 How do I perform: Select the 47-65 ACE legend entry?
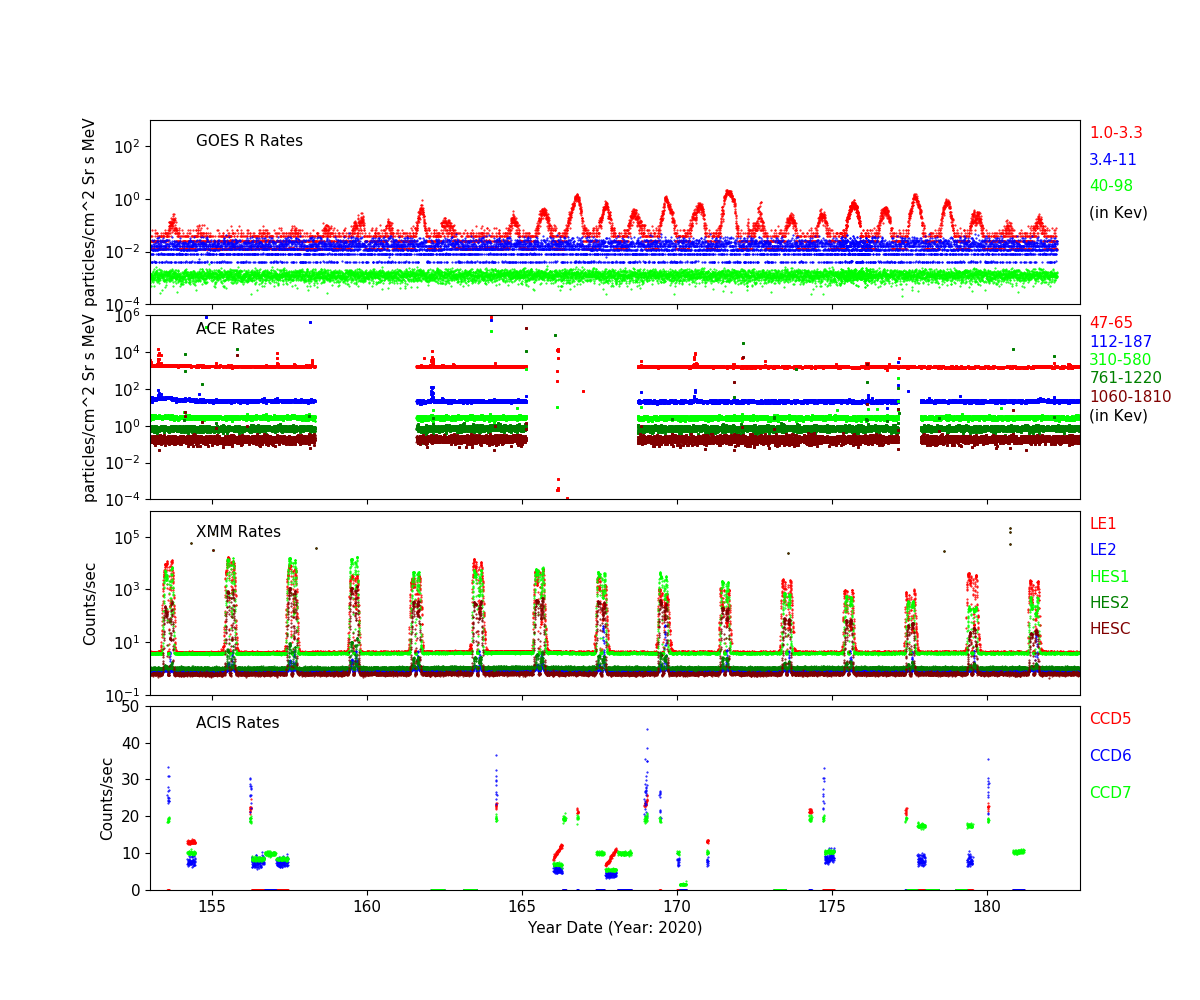pyautogui.click(x=1110, y=323)
